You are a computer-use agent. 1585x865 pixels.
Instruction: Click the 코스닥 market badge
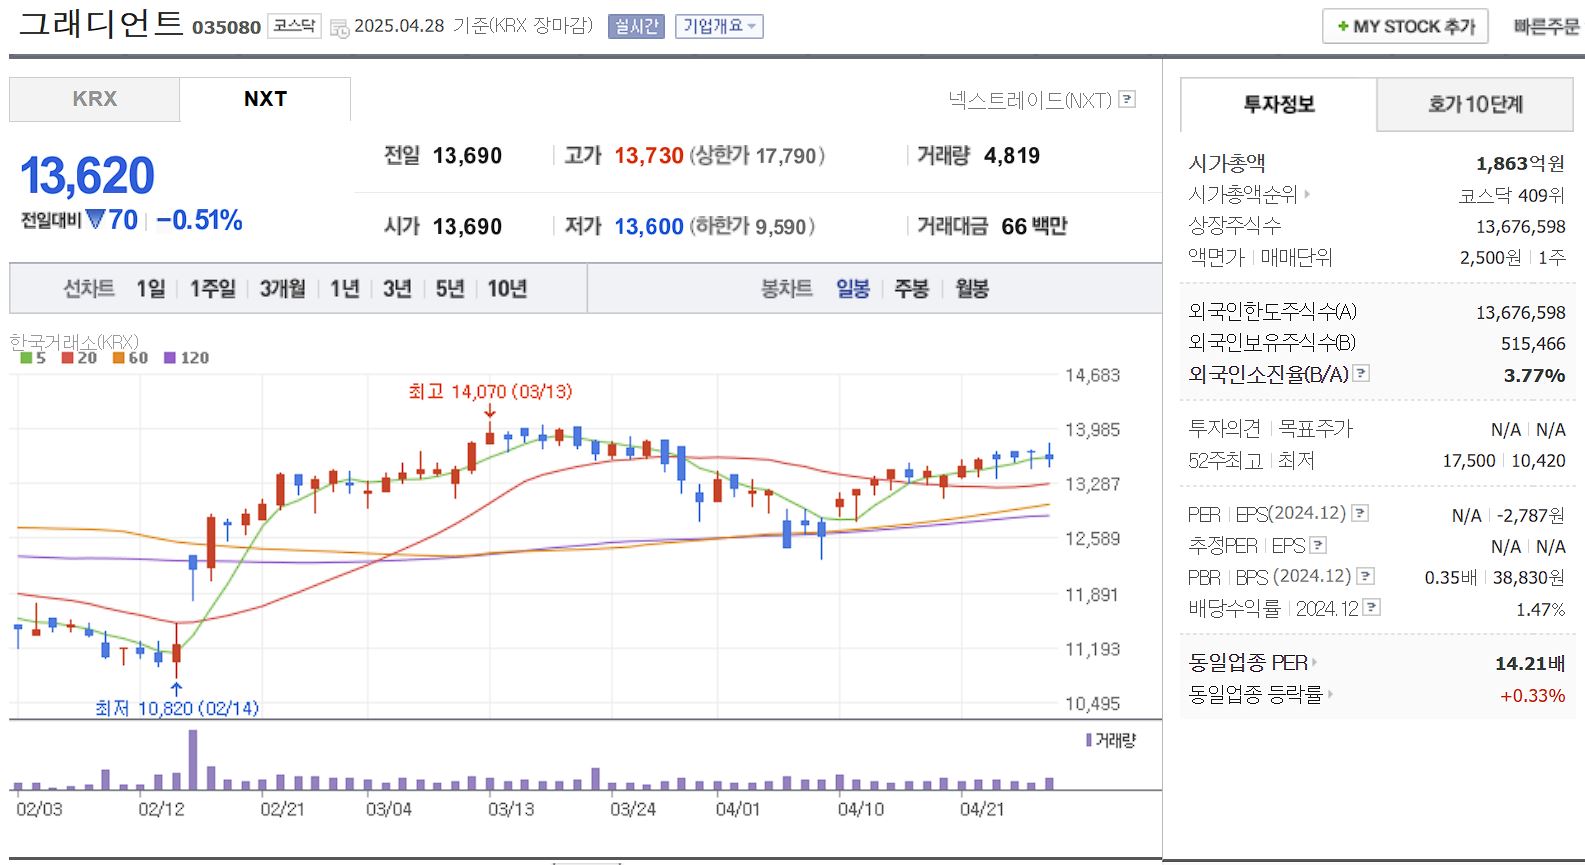pos(294,26)
